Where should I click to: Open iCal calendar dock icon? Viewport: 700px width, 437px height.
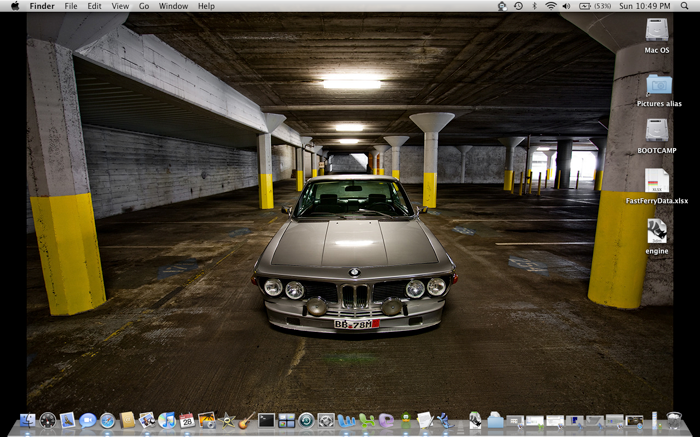tap(187, 421)
